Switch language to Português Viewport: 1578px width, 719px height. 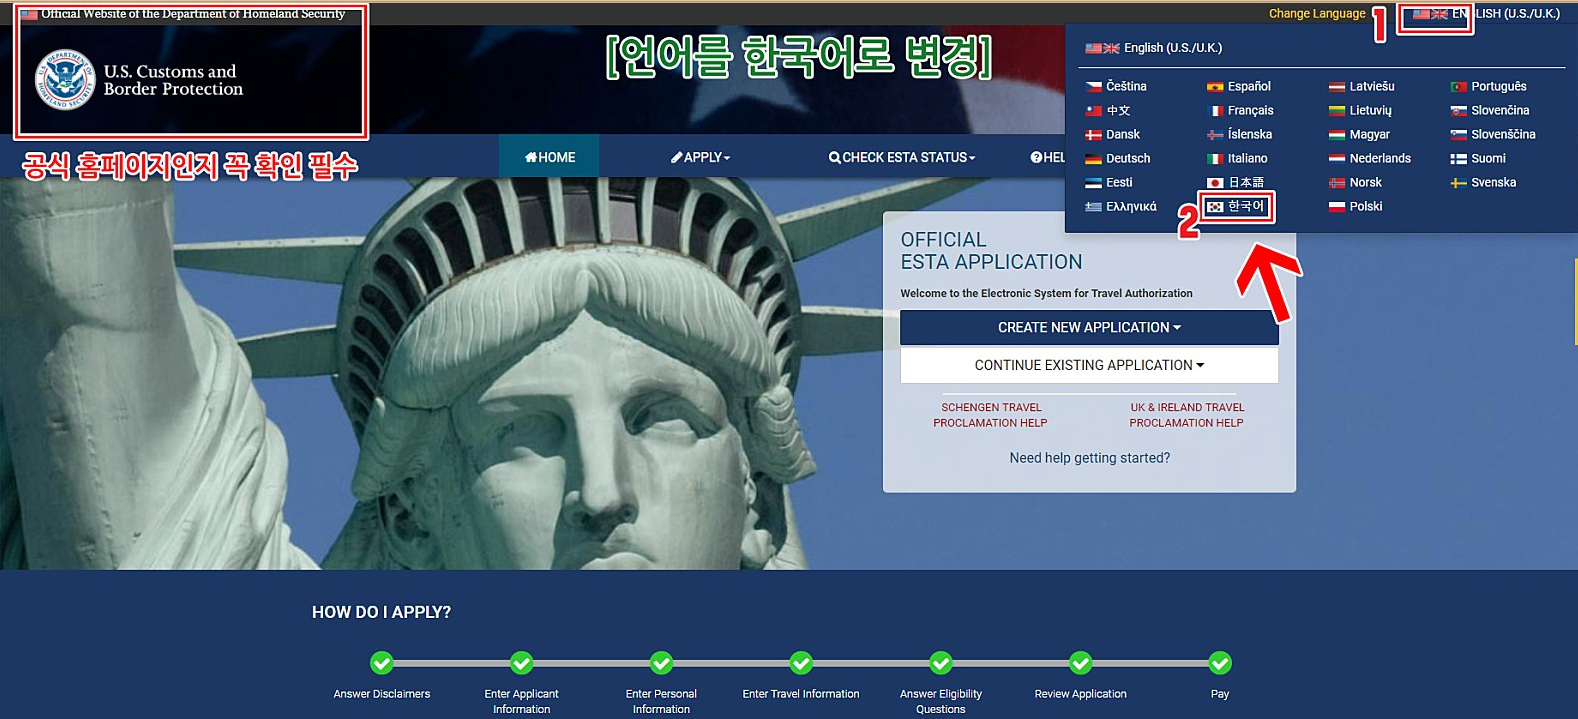tap(1489, 86)
